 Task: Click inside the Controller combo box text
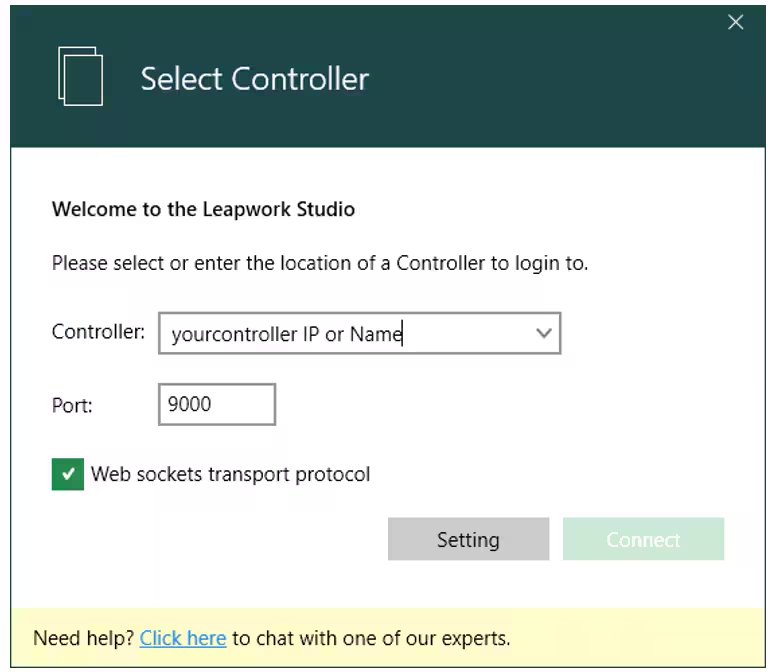point(340,334)
